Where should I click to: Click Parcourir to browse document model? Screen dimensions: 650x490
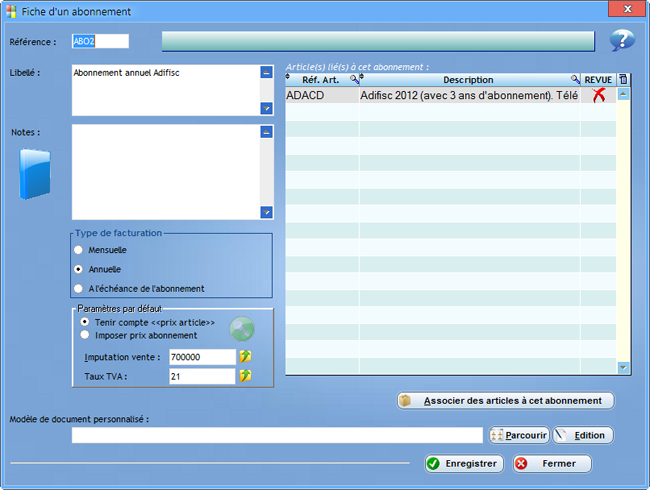click(x=518, y=435)
